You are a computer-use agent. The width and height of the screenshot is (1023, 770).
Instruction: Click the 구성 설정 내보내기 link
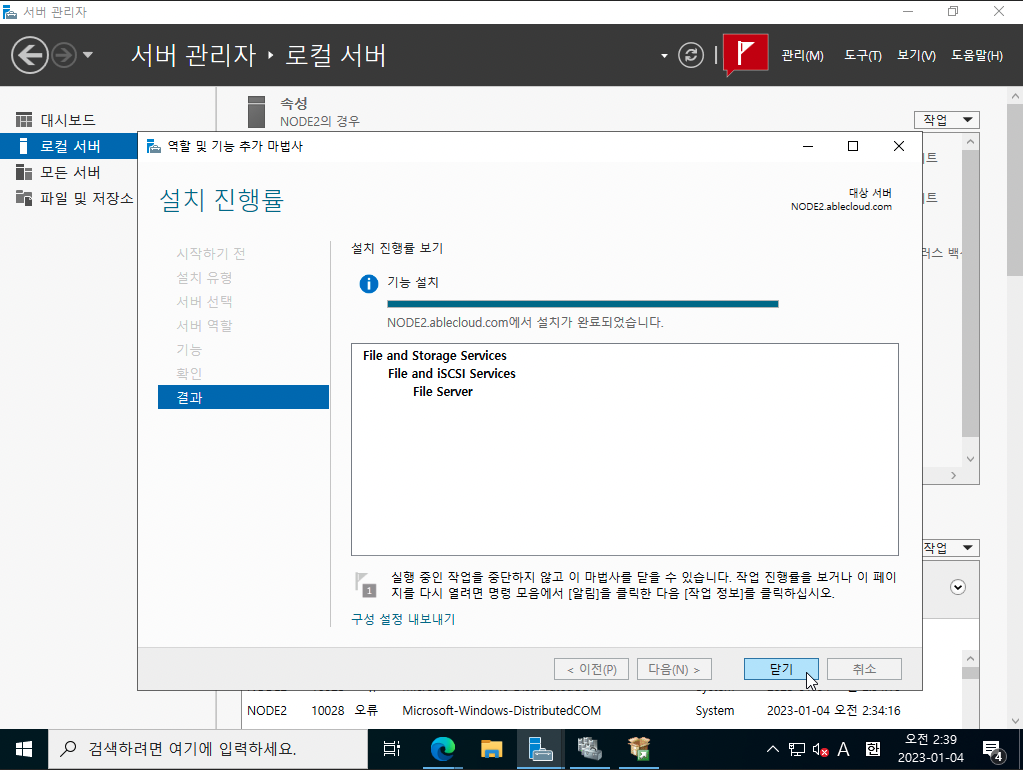coord(403,619)
